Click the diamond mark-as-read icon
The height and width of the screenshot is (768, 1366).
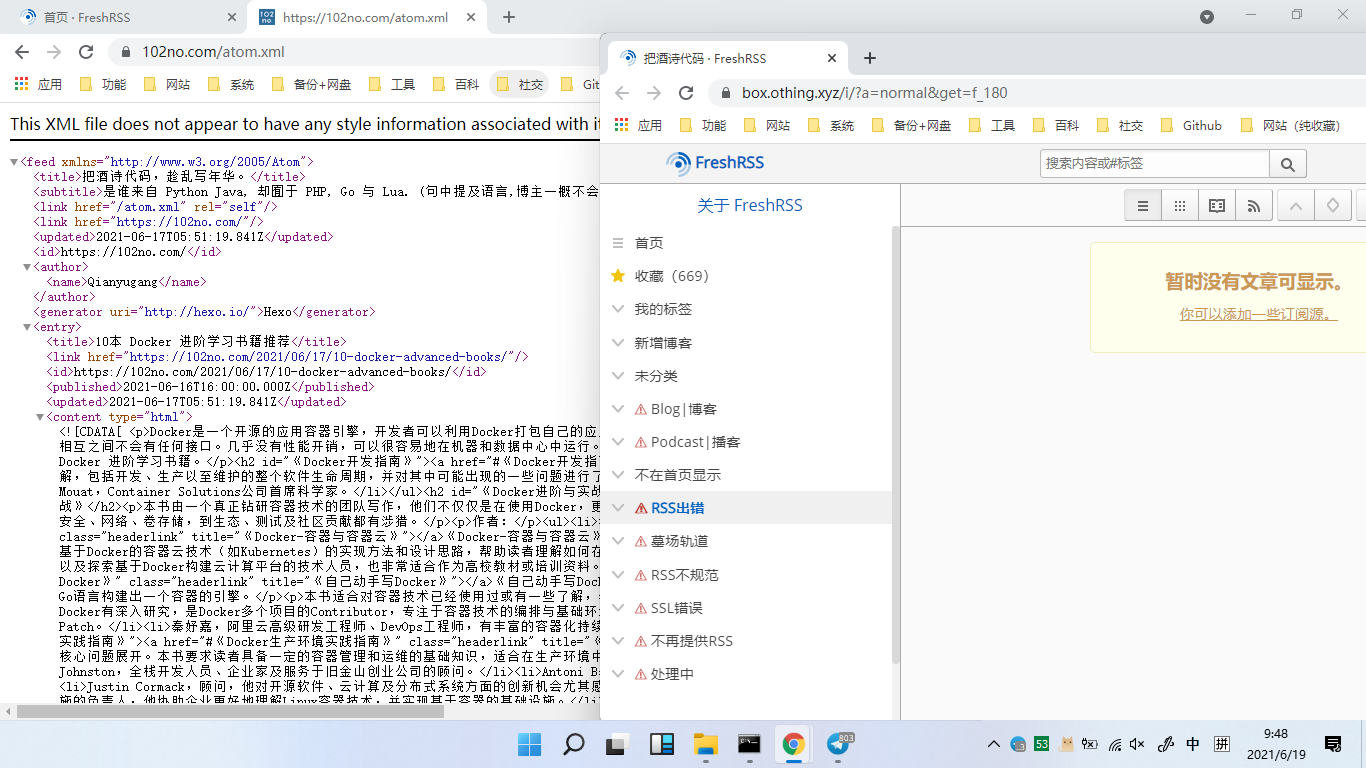(x=1332, y=205)
